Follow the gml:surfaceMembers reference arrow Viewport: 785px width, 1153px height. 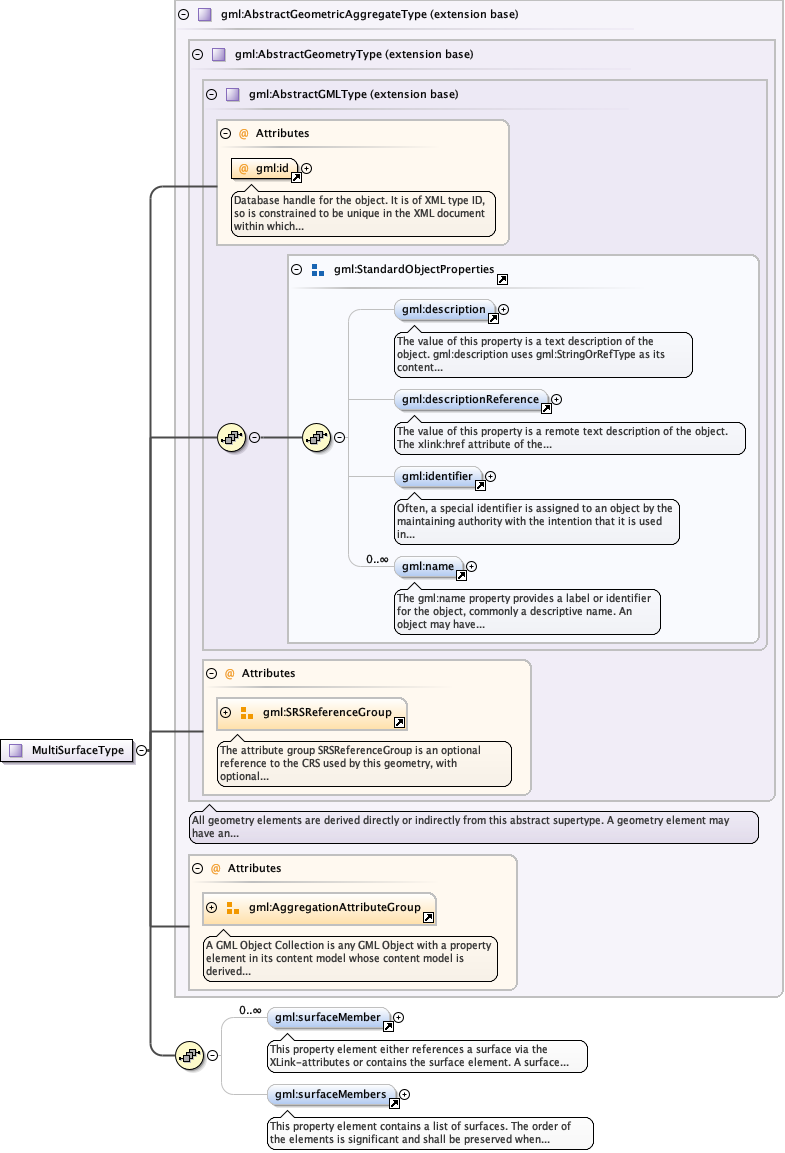[x=393, y=1103]
